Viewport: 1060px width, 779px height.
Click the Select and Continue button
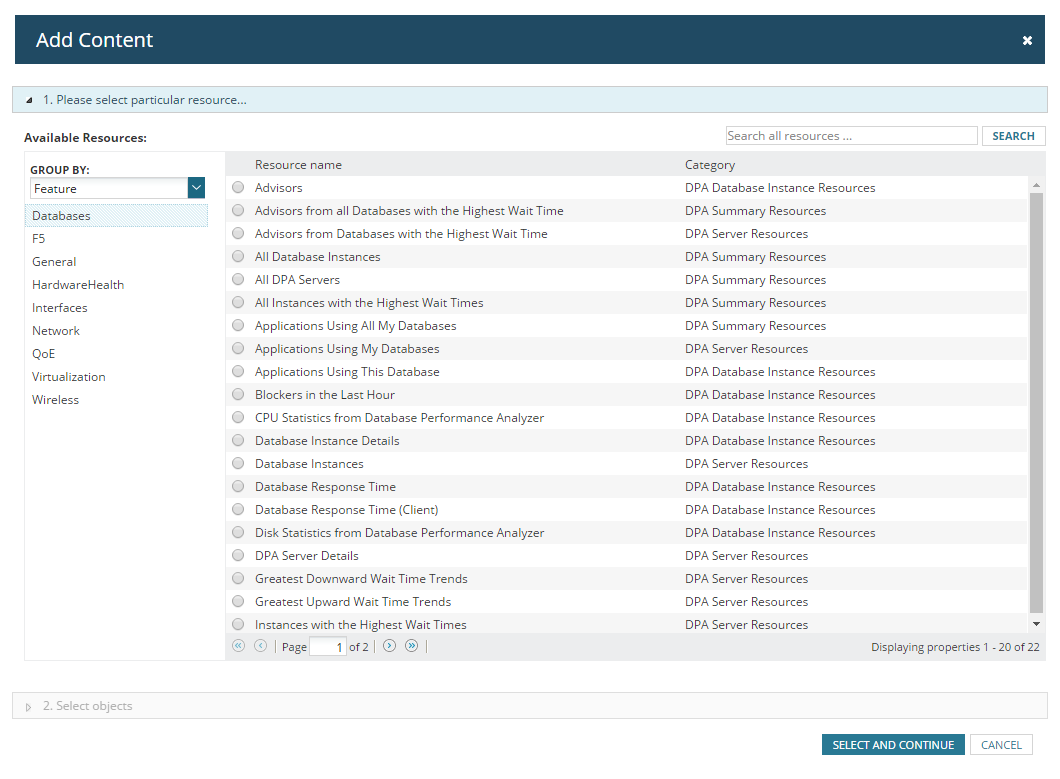(893, 745)
